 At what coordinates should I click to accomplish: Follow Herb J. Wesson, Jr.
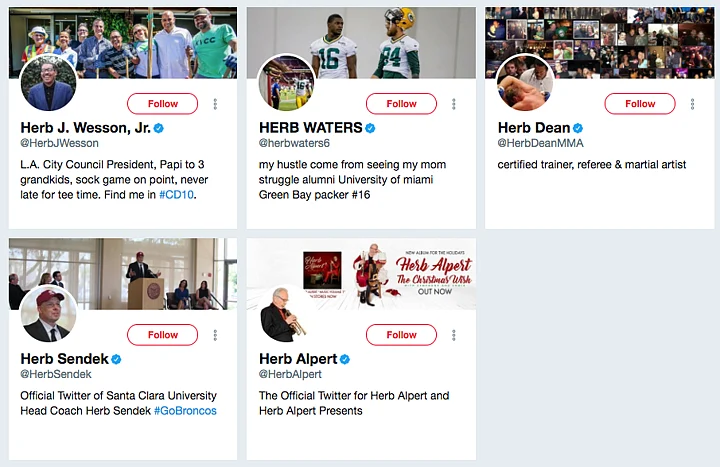pos(163,104)
